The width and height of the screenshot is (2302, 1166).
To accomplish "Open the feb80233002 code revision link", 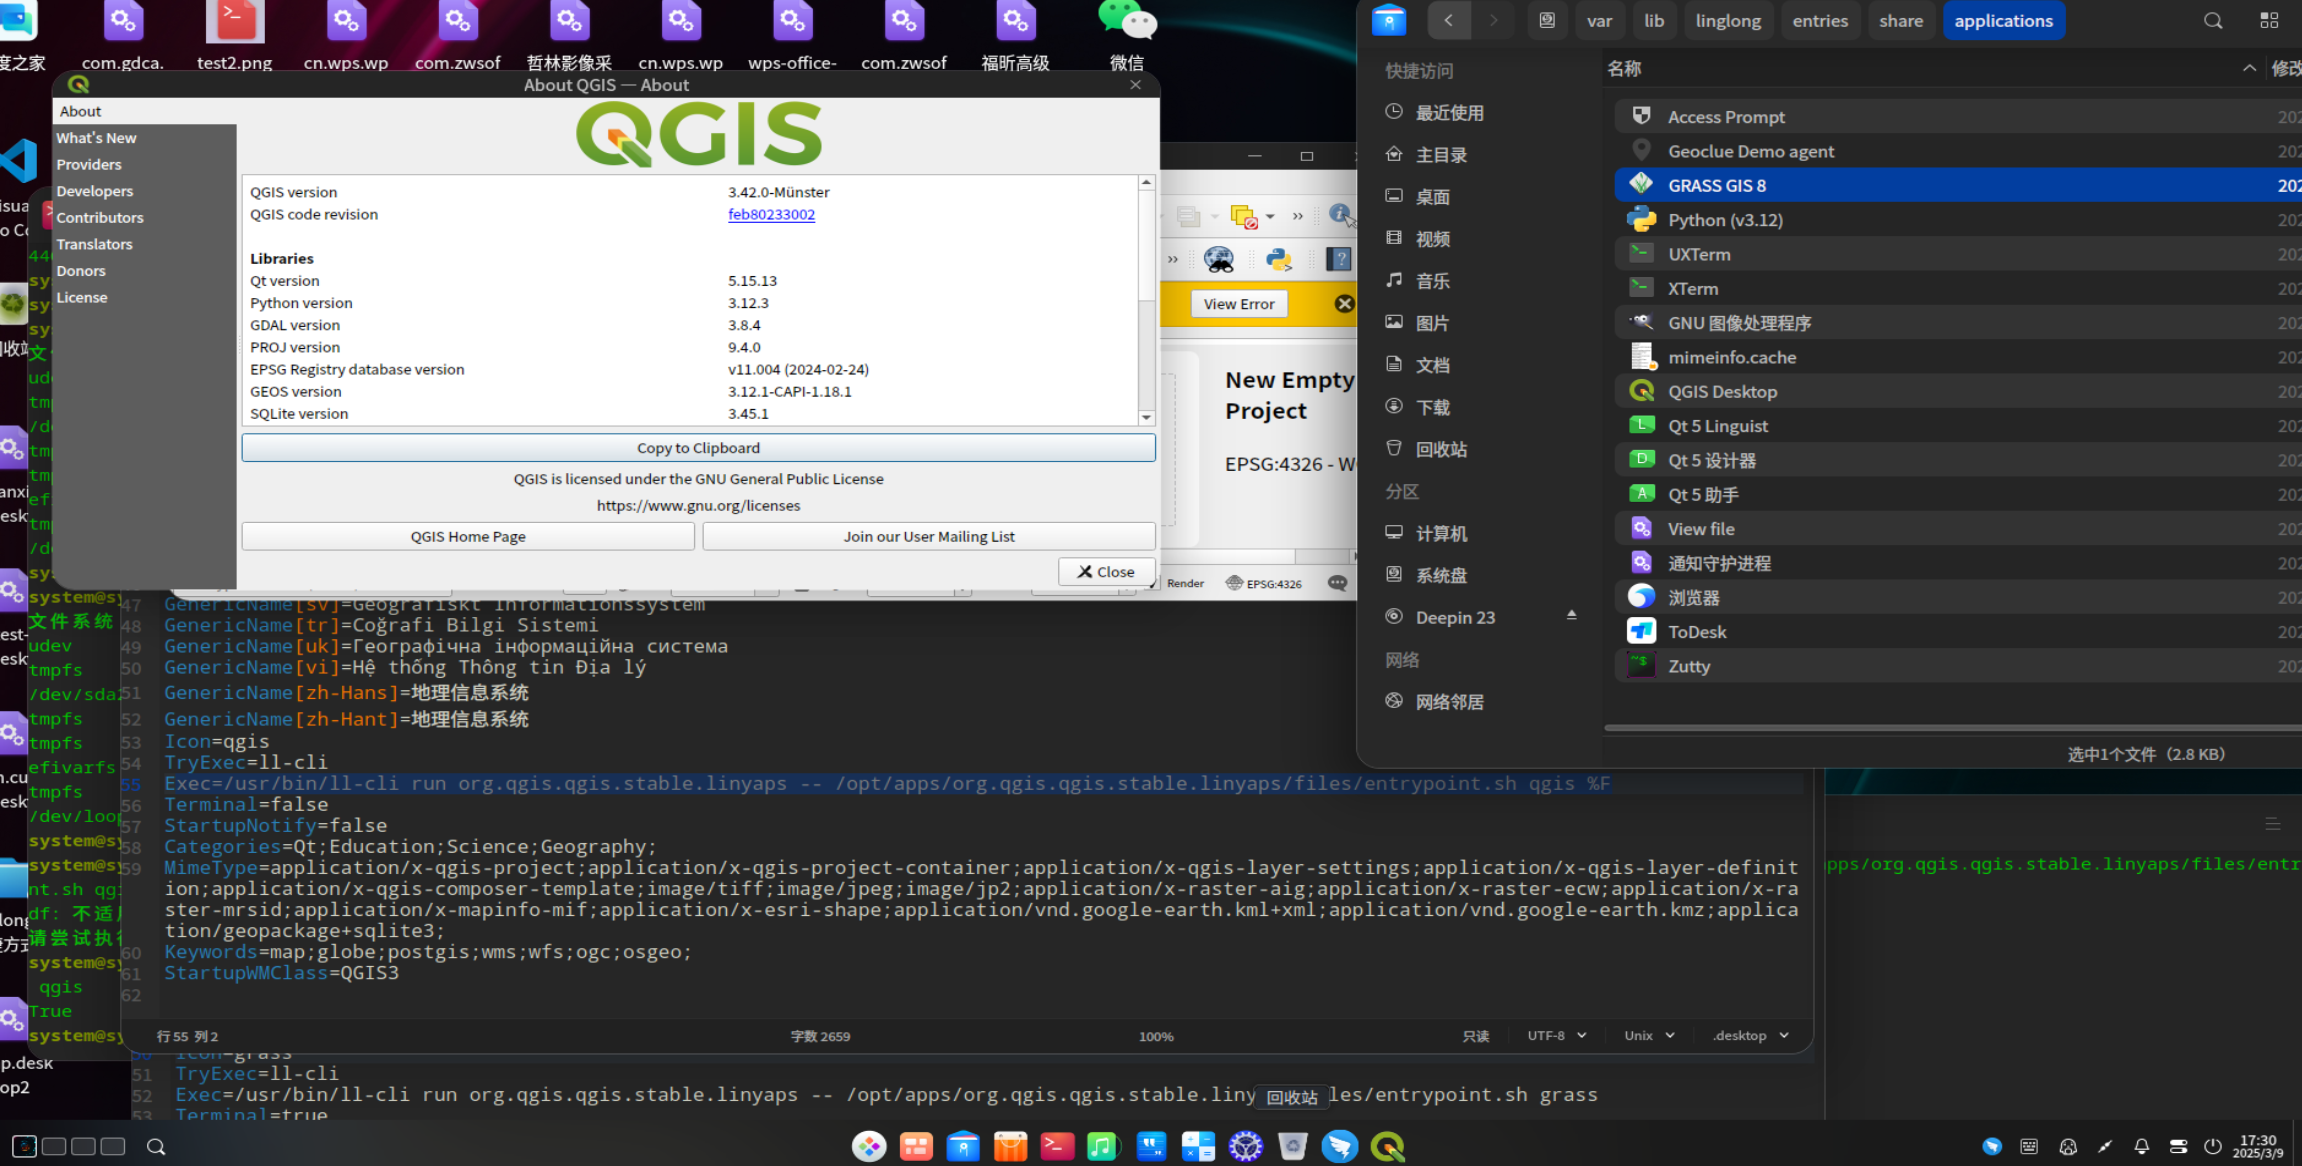I will pyautogui.click(x=771, y=214).
